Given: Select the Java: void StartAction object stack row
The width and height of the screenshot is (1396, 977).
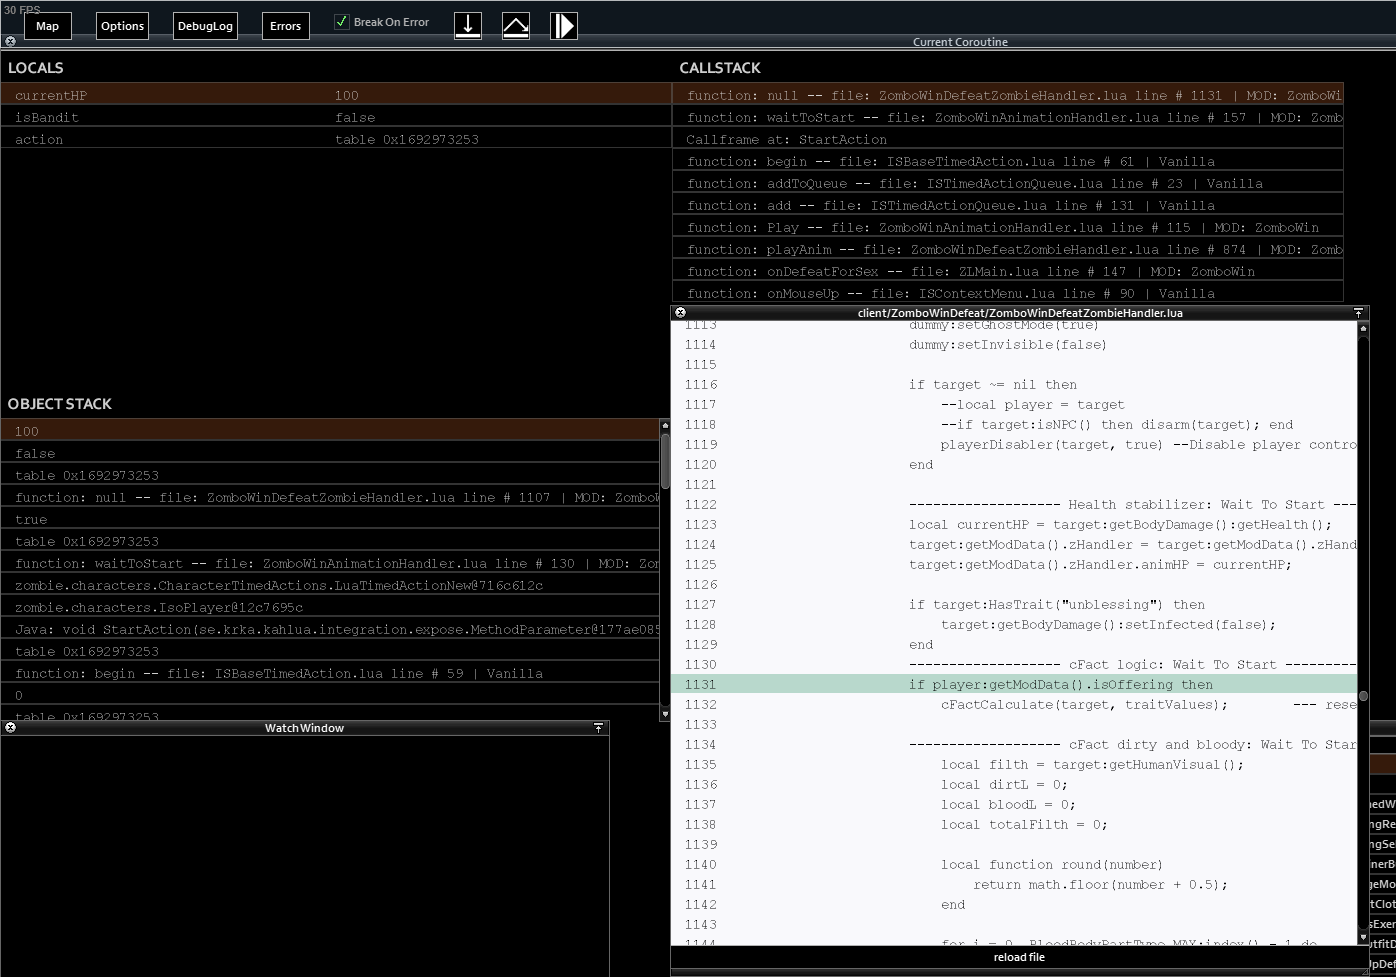Looking at the screenshot, I should [330, 629].
